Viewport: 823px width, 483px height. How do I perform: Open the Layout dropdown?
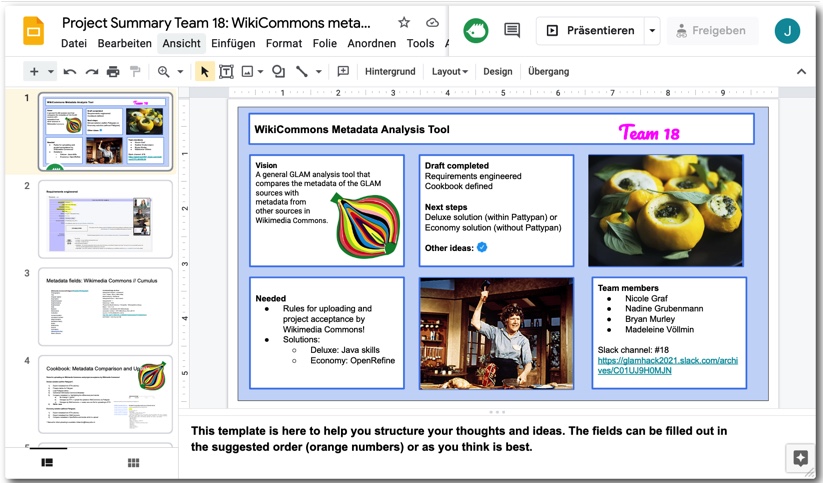point(449,72)
